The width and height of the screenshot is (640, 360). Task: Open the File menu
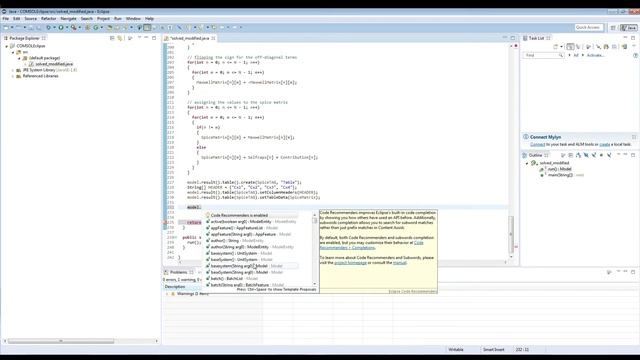point(5,19)
